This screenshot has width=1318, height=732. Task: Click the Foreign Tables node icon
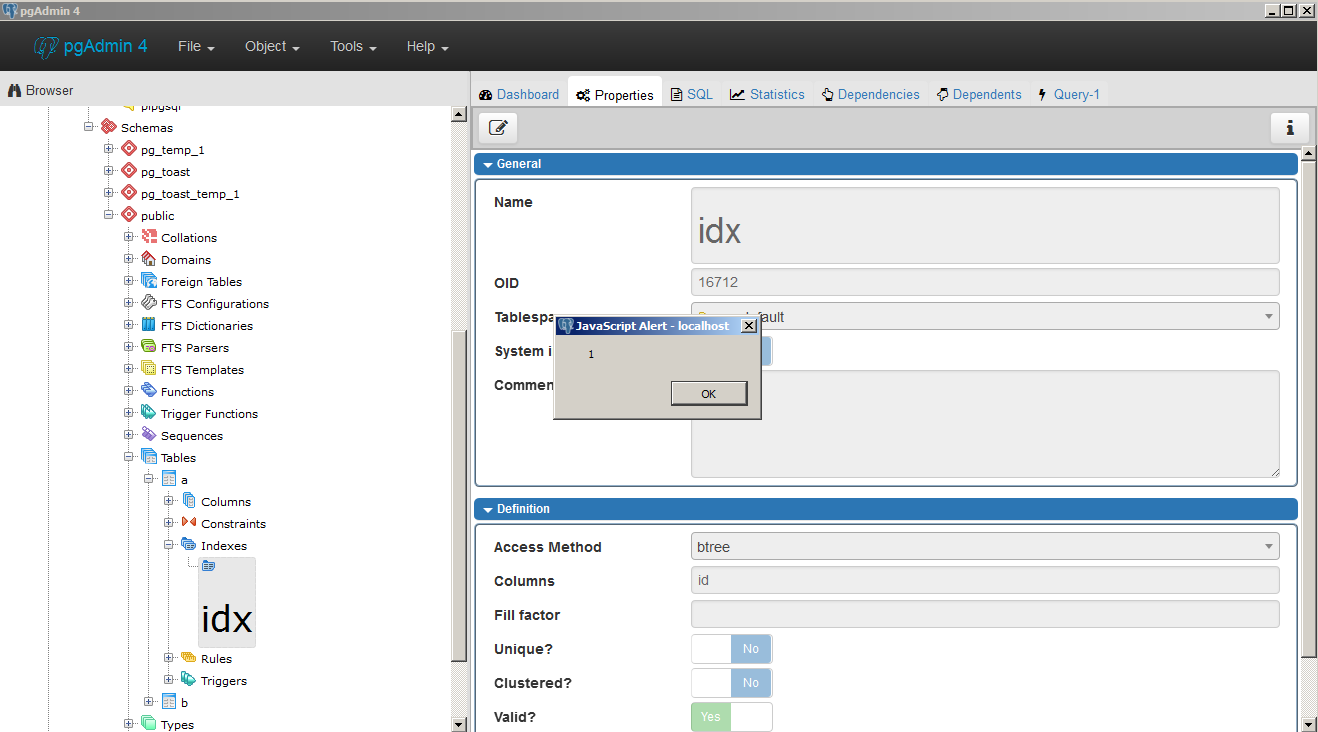tap(149, 281)
